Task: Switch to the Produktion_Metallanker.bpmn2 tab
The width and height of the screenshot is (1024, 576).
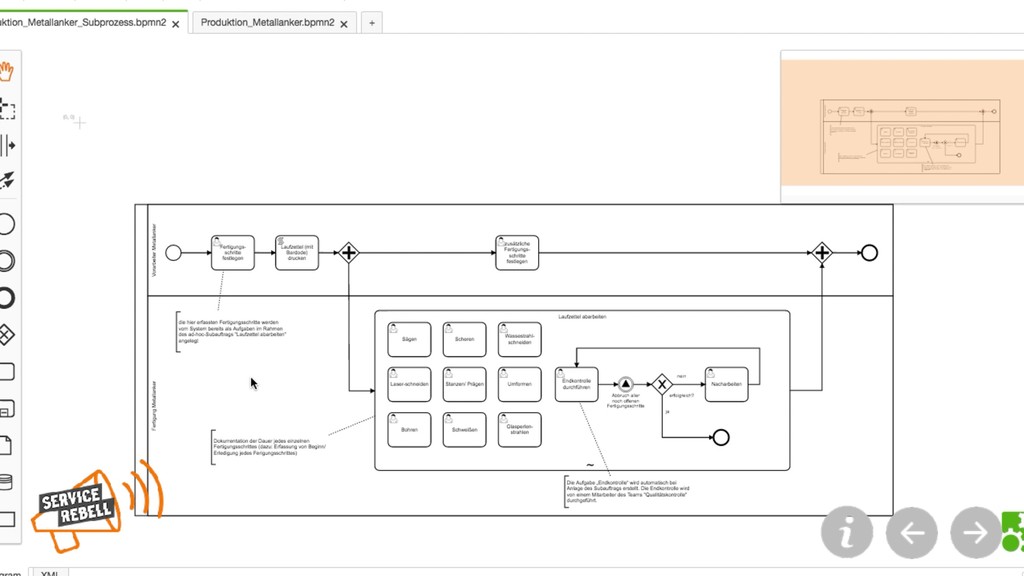Action: [267, 23]
